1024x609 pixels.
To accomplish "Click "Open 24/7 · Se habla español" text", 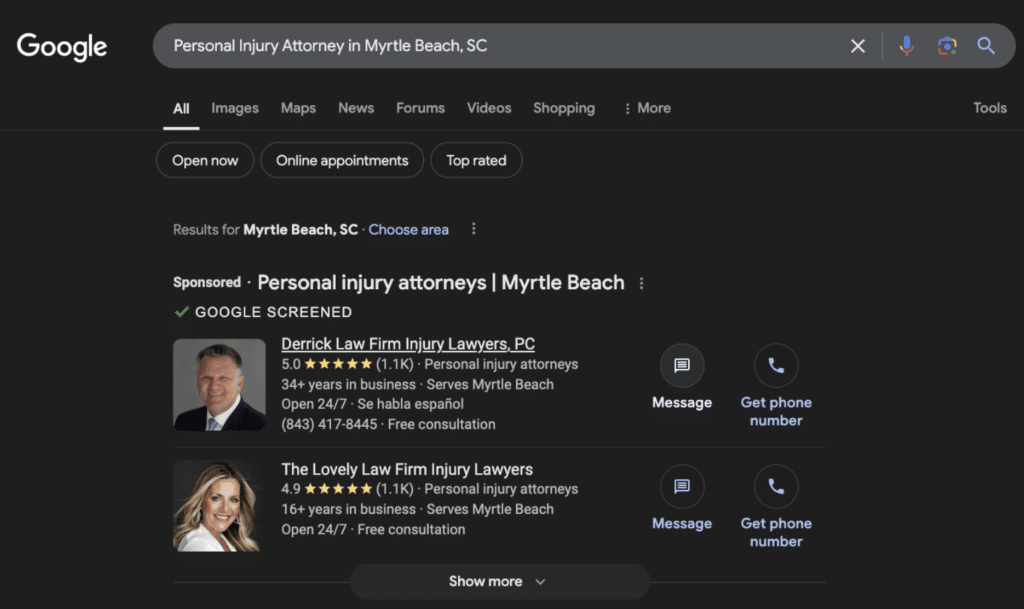I will click(373, 404).
